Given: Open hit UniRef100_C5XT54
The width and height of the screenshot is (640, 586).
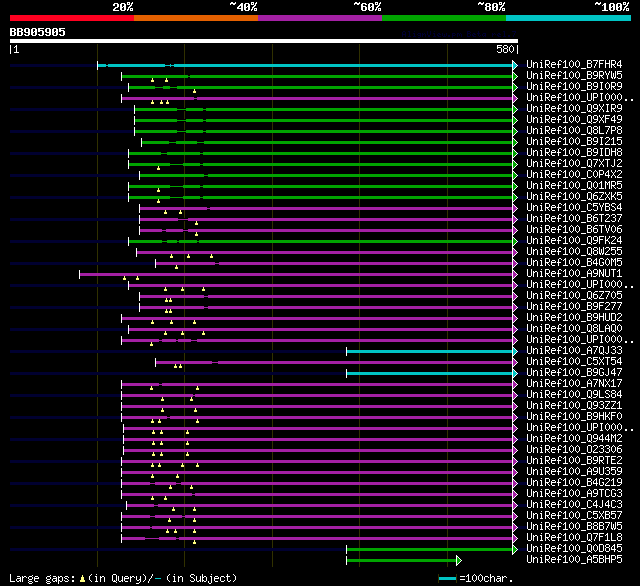Looking at the screenshot, I should click(x=574, y=362).
